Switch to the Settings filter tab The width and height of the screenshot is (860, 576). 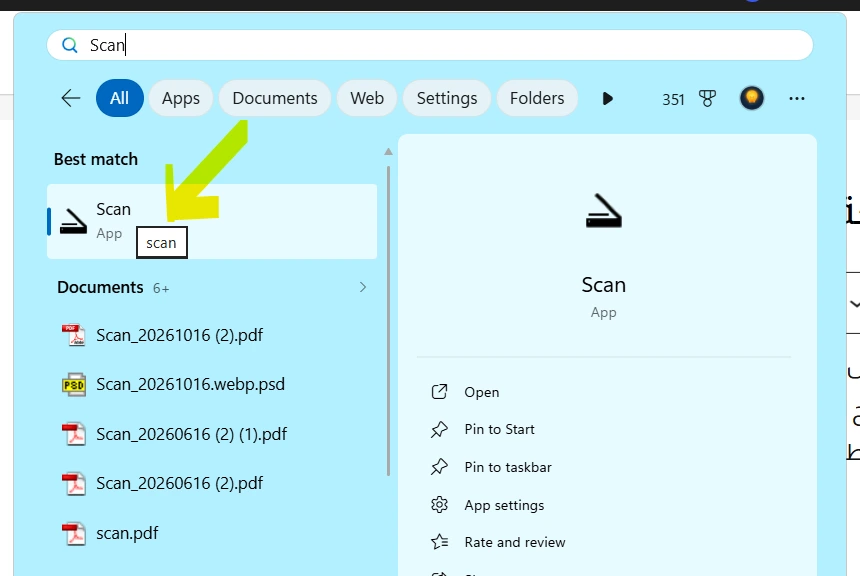(447, 98)
